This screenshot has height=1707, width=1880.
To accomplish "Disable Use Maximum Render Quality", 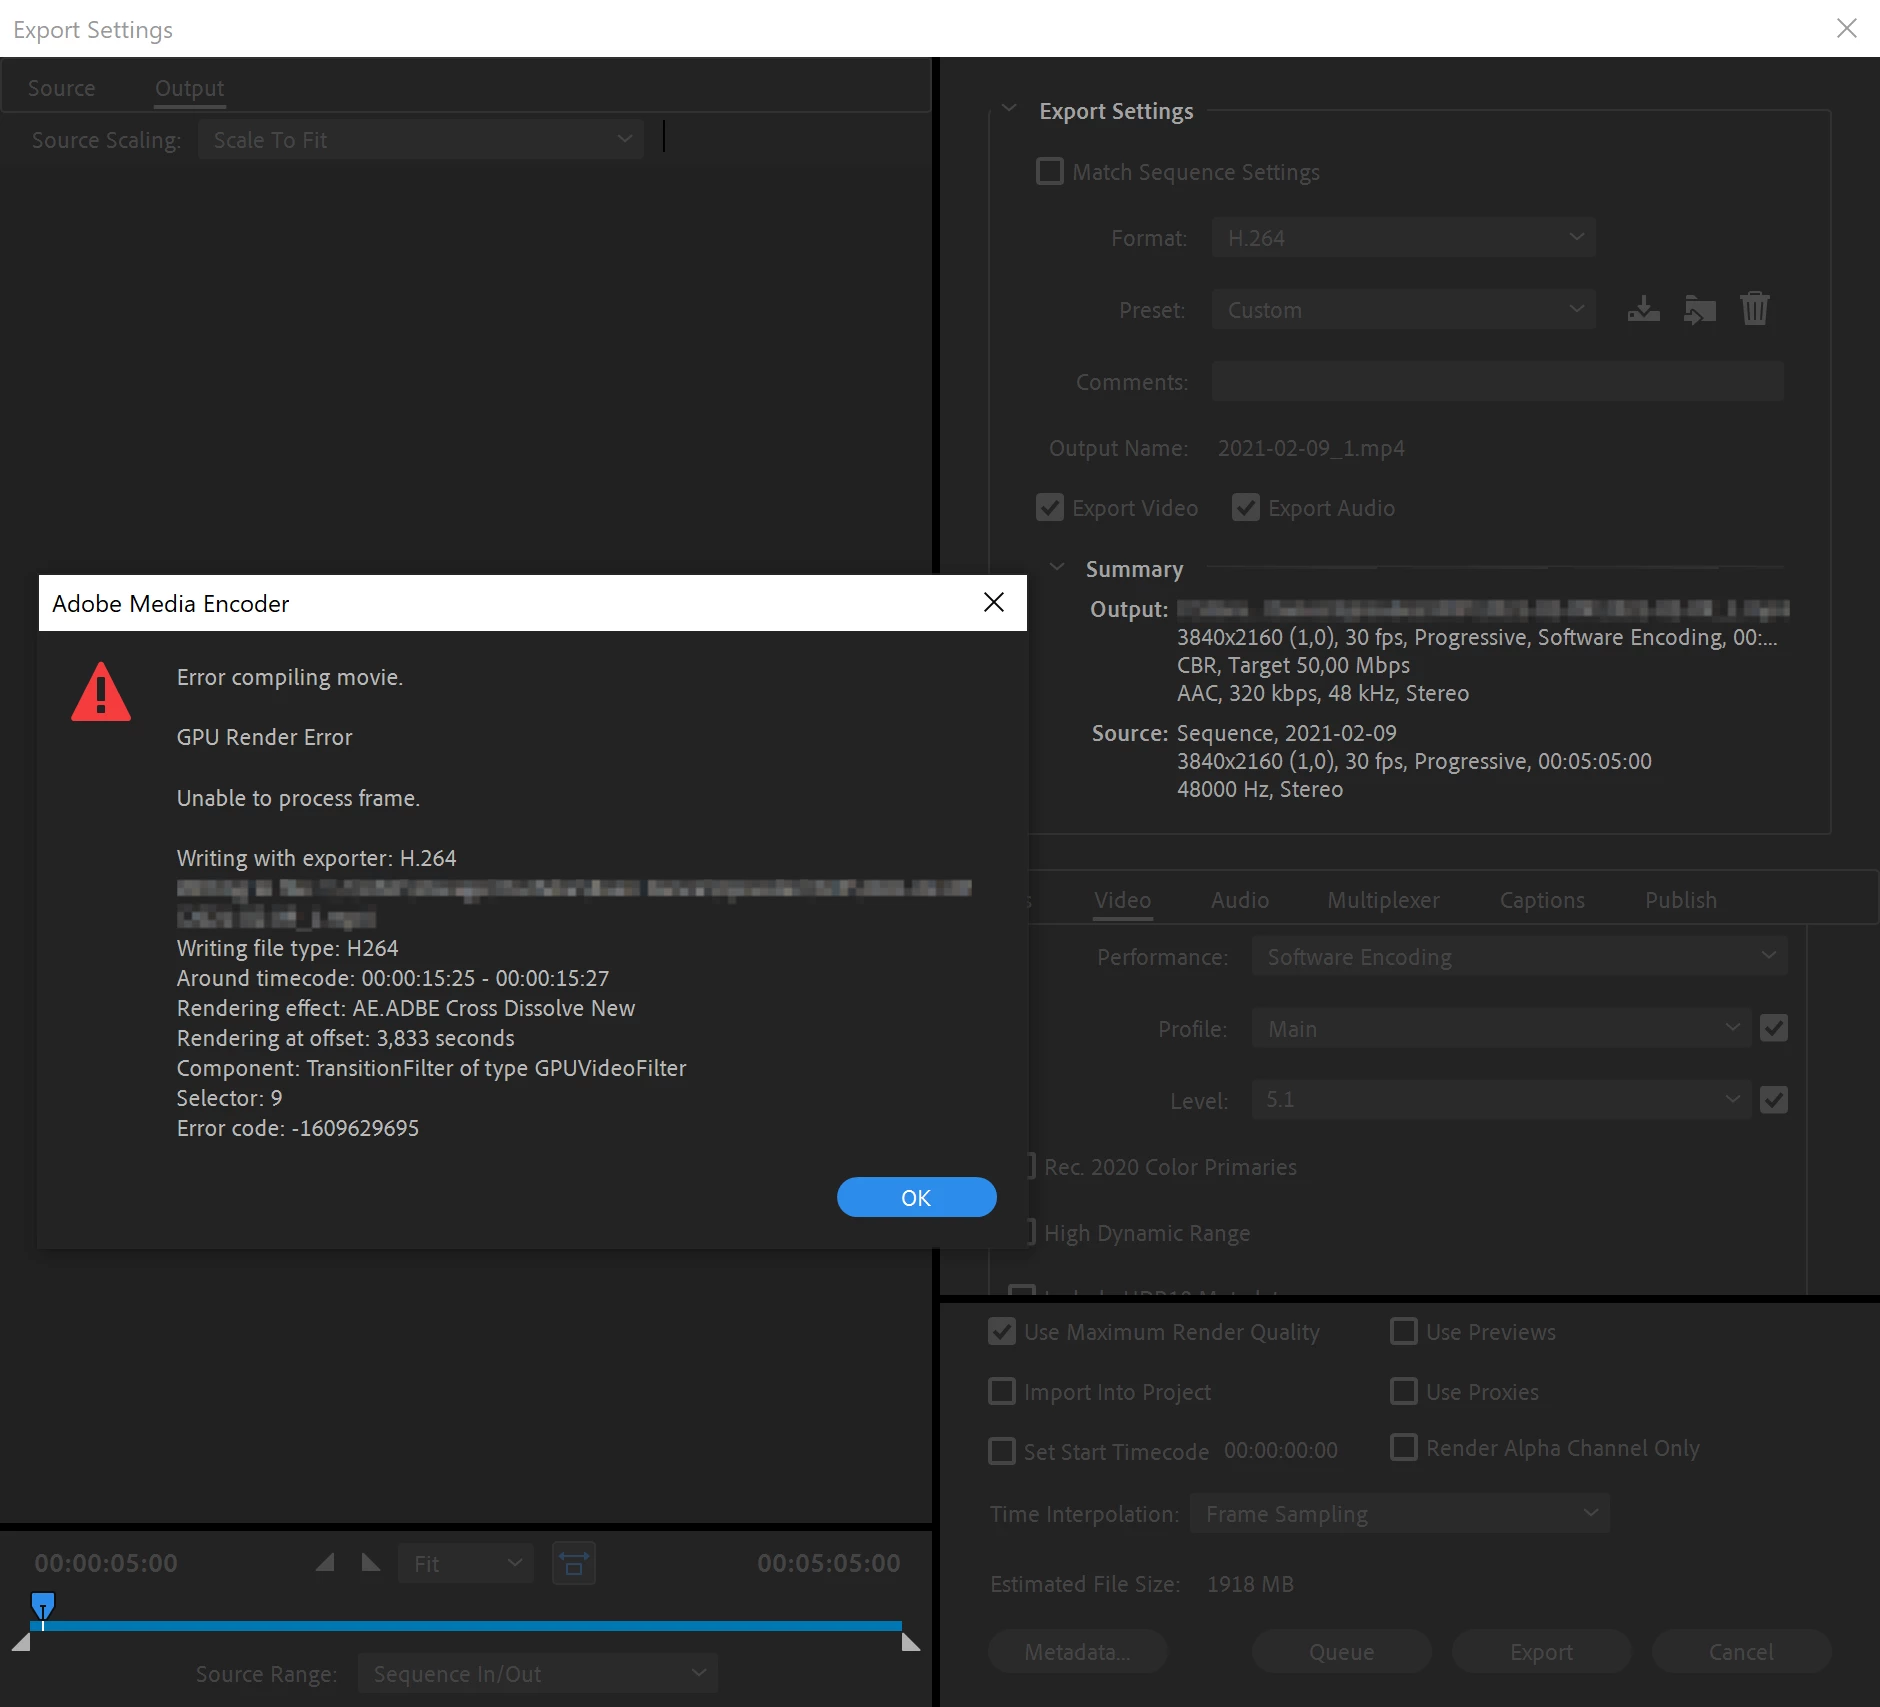I will [1001, 1331].
